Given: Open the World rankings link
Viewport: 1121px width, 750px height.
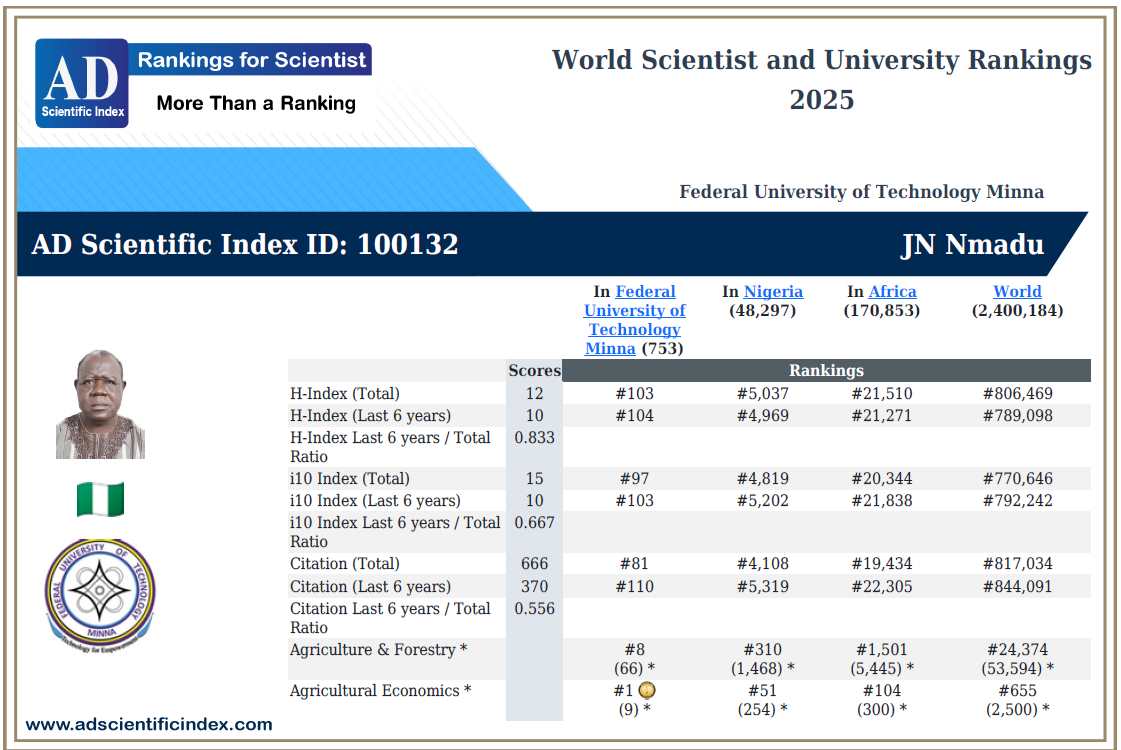Looking at the screenshot, I should (1017, 291).
